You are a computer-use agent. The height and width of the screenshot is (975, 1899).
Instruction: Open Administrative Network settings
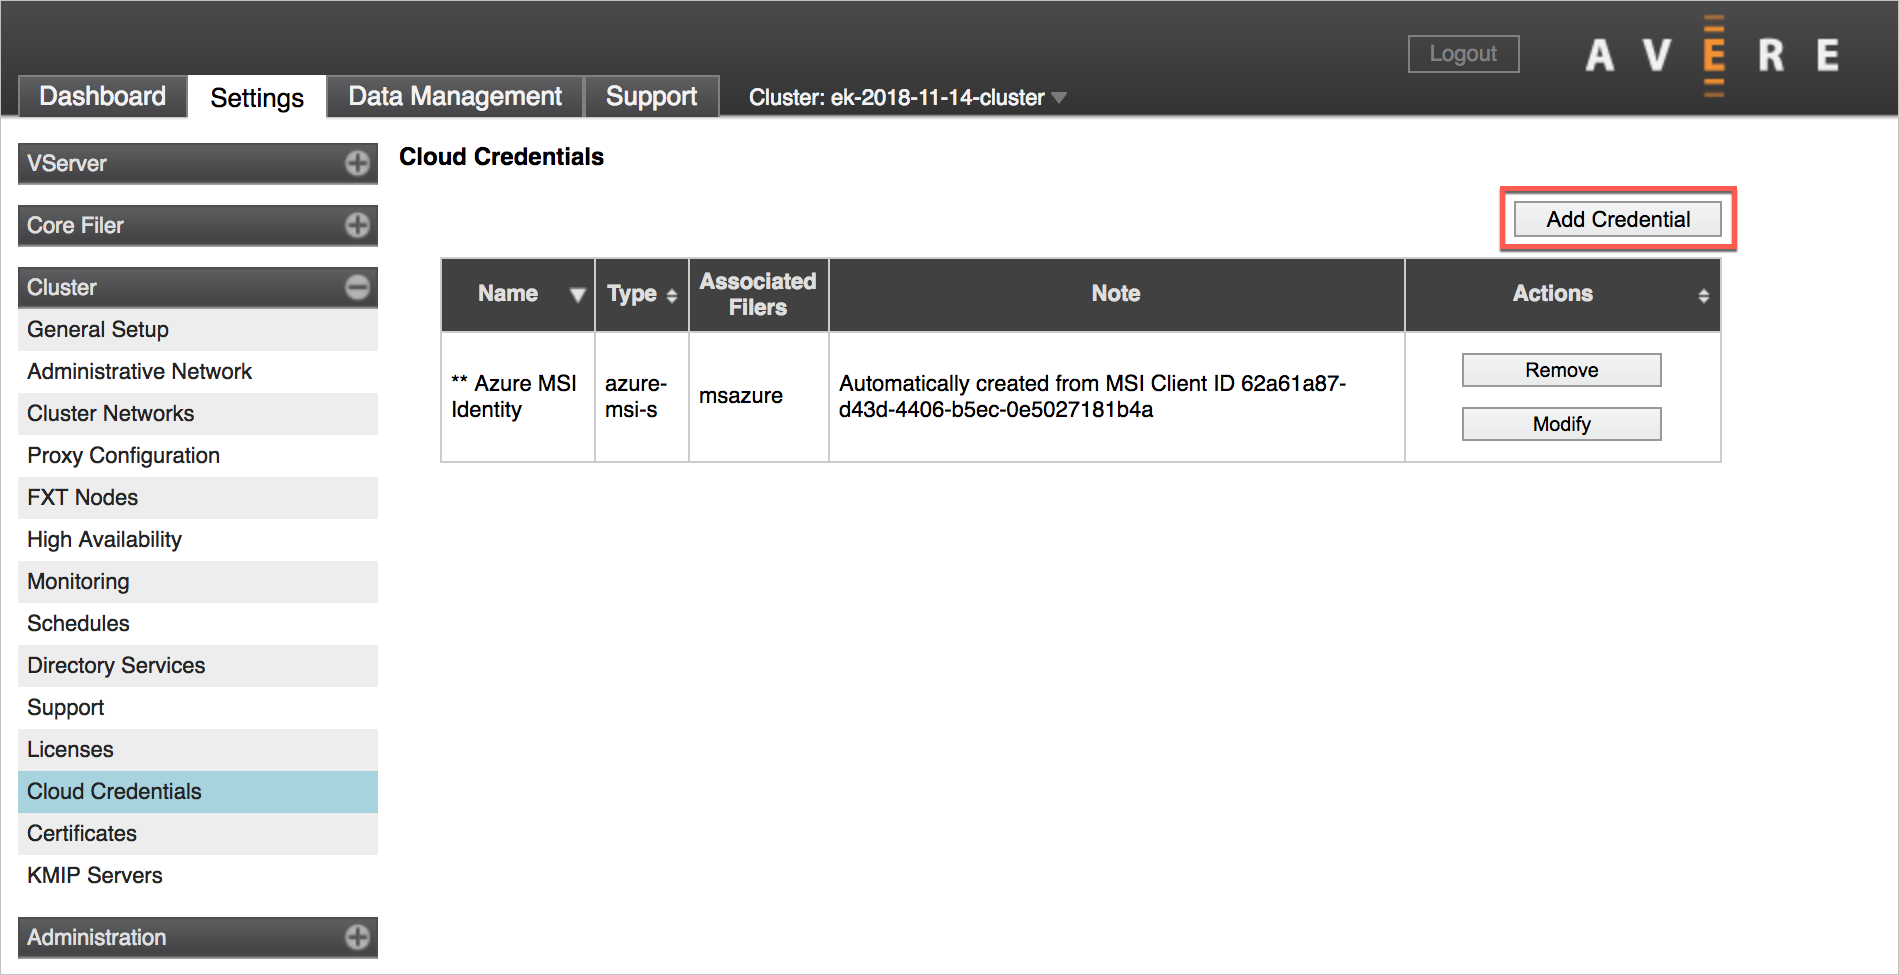pos(198,372)
